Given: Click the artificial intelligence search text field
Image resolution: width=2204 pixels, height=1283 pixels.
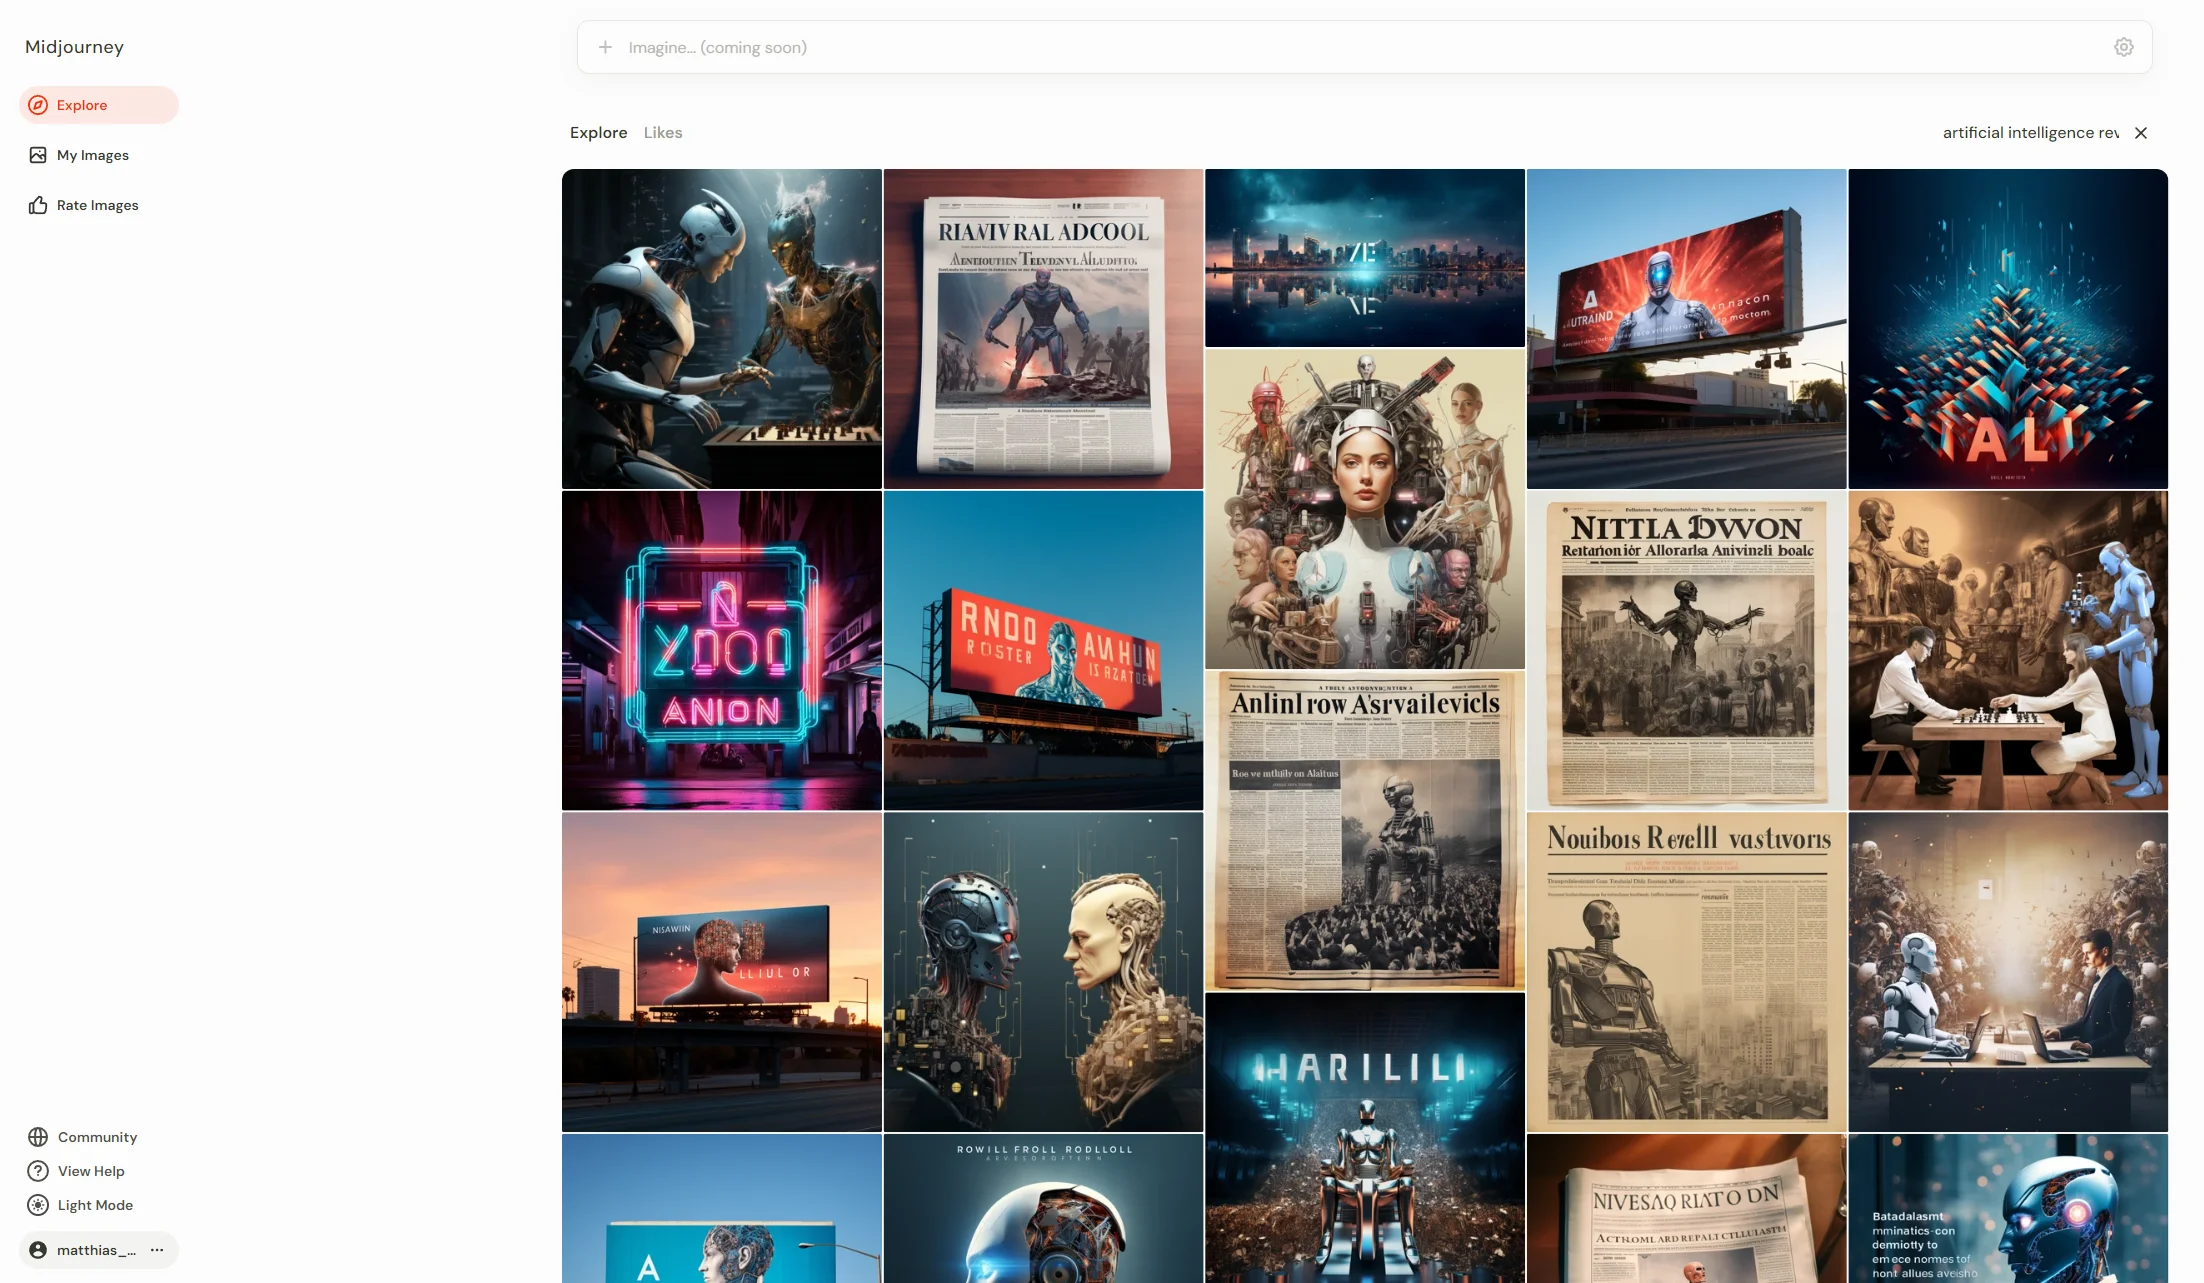Looking at the screenshot, I should (2030, 133).
